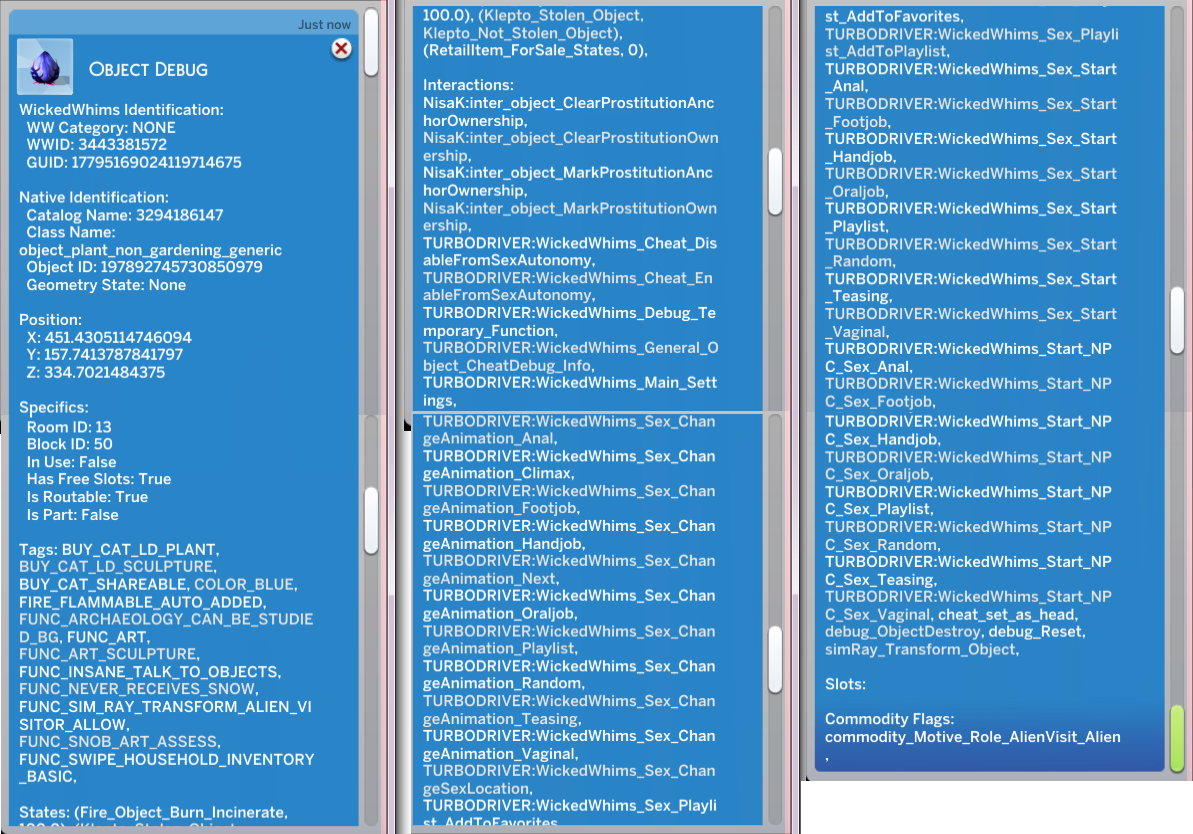Select the "WWID: 3443381572" value
The width and height of the screenshot is (1193, 834).
tap(97, 145)
